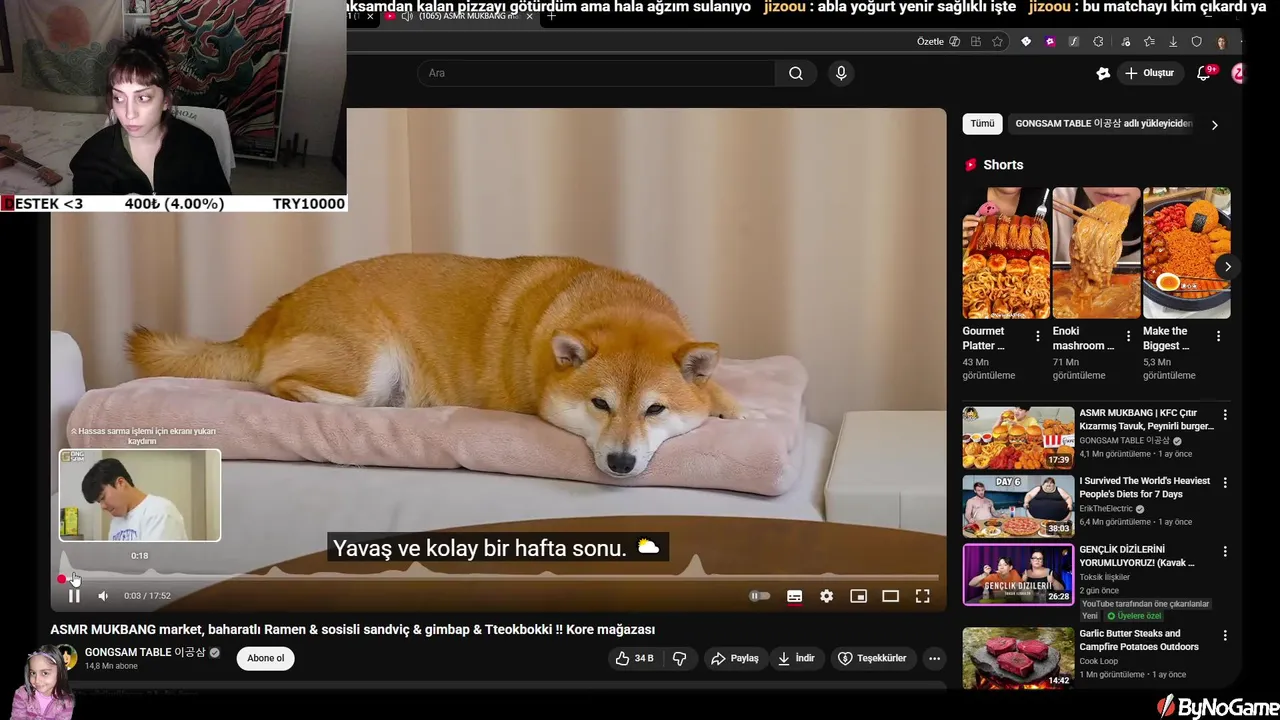The height and width of the screenshot is (720, 1280).
Task: Open YouTube notifications bell
Action: [x=1204, y=73]
